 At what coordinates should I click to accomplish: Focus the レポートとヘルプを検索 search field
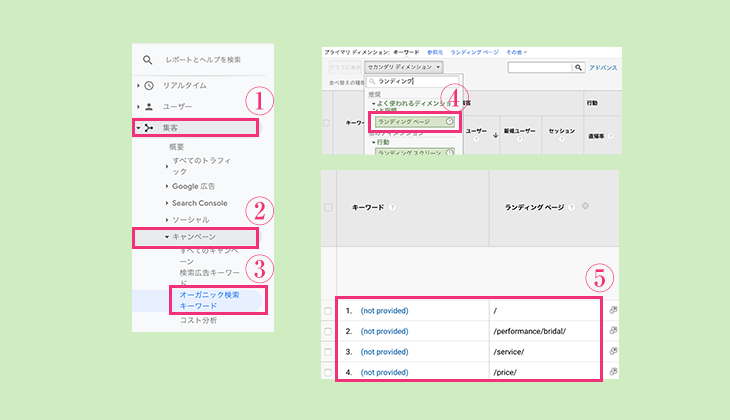click(203, 60)
